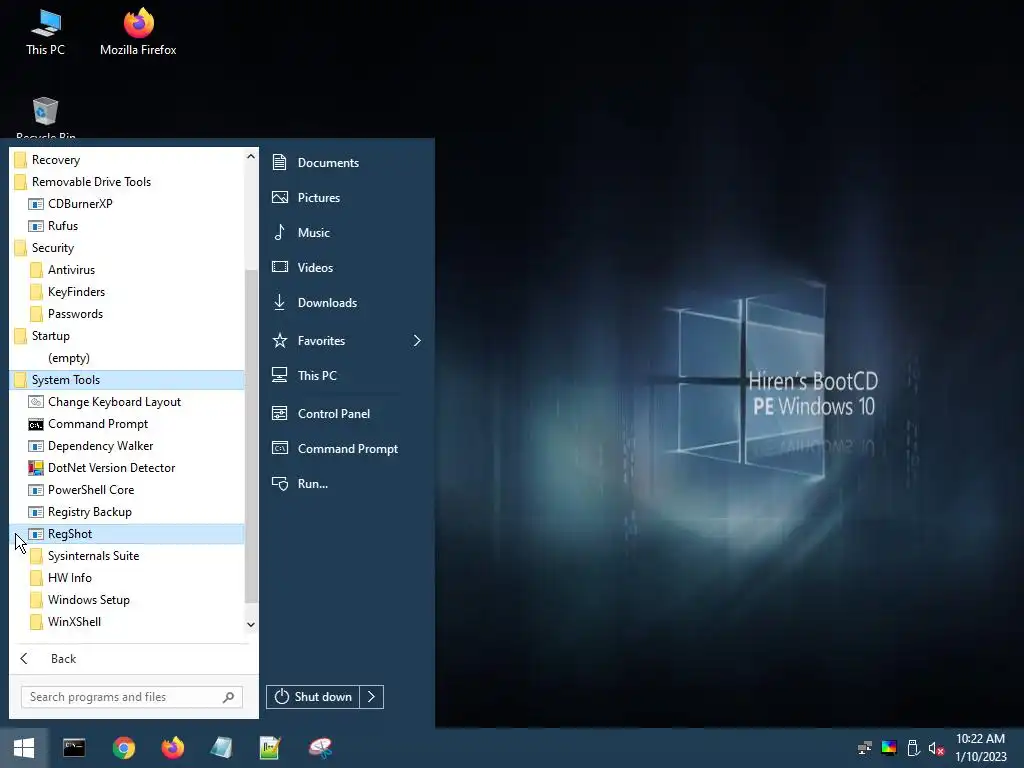This screenshot has width=1024, height=768.
Task: Expand the Windows Setup folder
Action: (127, 600)
